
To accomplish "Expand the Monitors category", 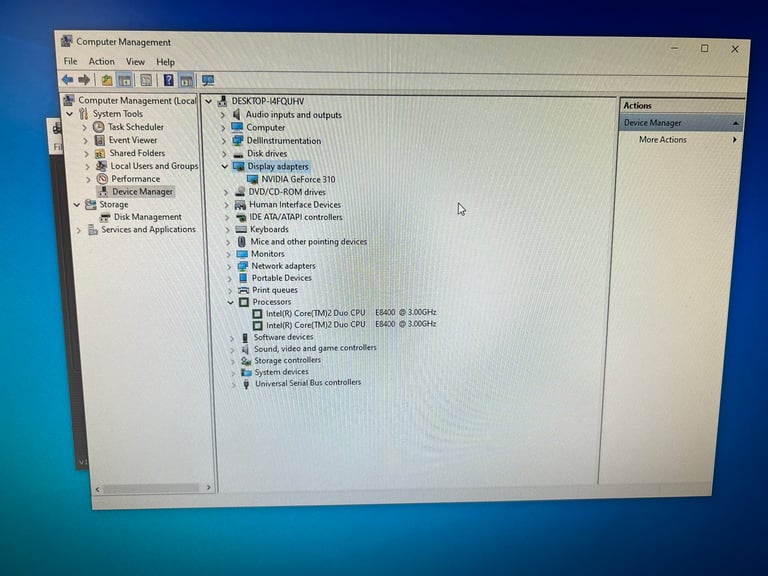I will (229, 254).
